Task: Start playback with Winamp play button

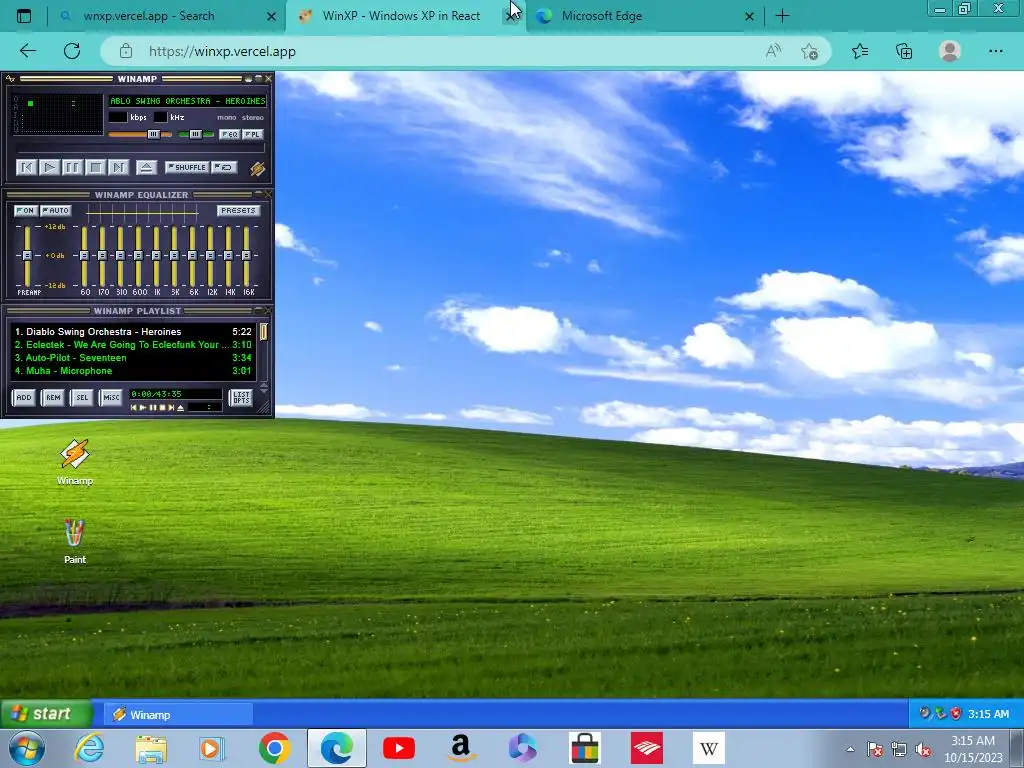Action: pos(49,168)
